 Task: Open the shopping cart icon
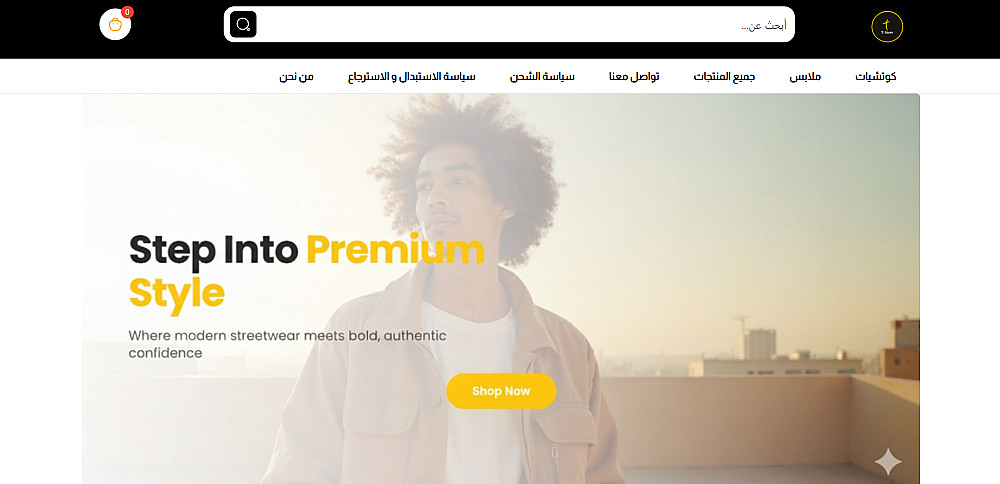(115, 25)
